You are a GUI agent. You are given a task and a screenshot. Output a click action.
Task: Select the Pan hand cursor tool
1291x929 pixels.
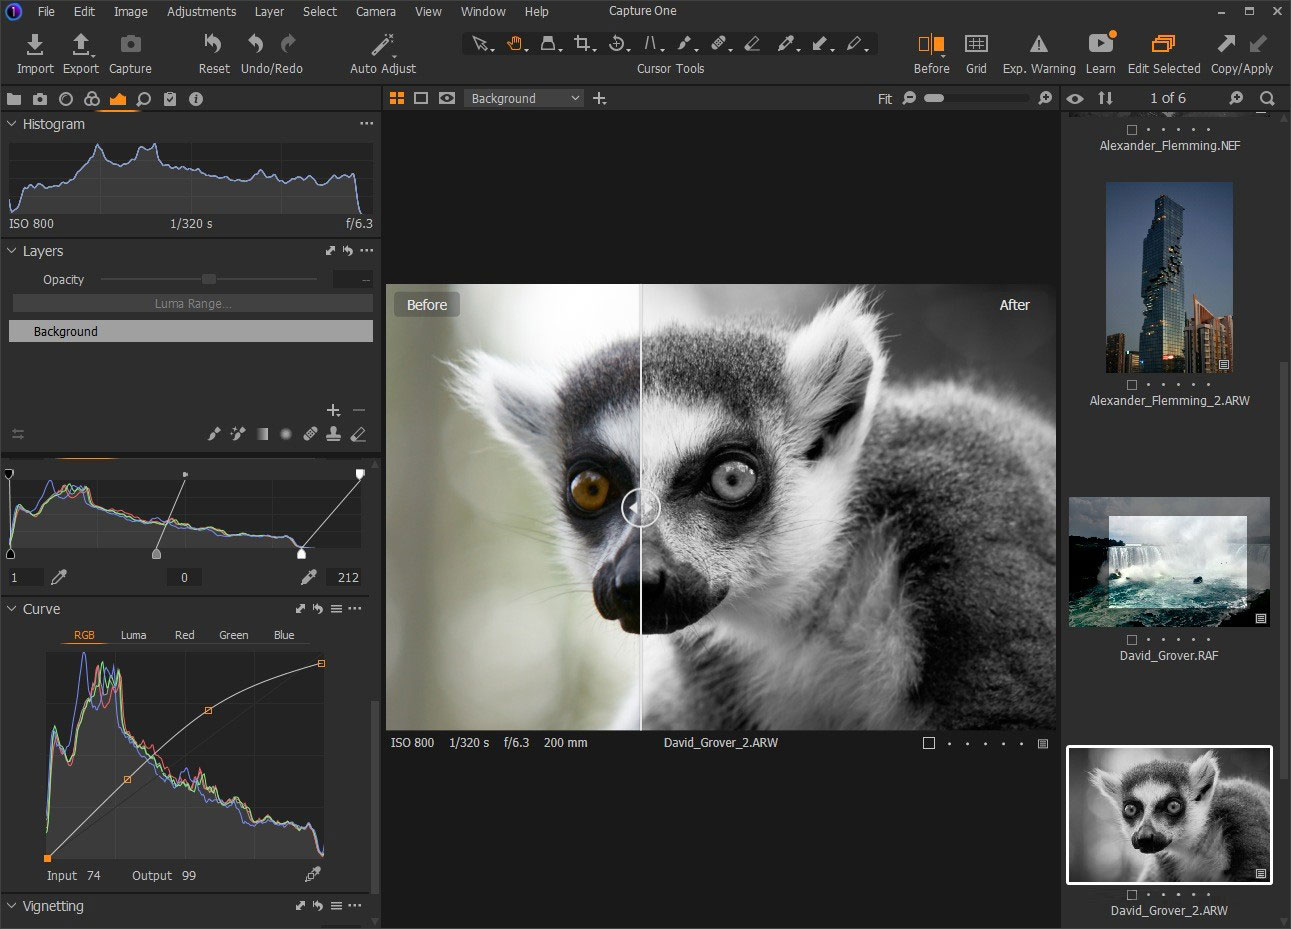pos(514,44)
